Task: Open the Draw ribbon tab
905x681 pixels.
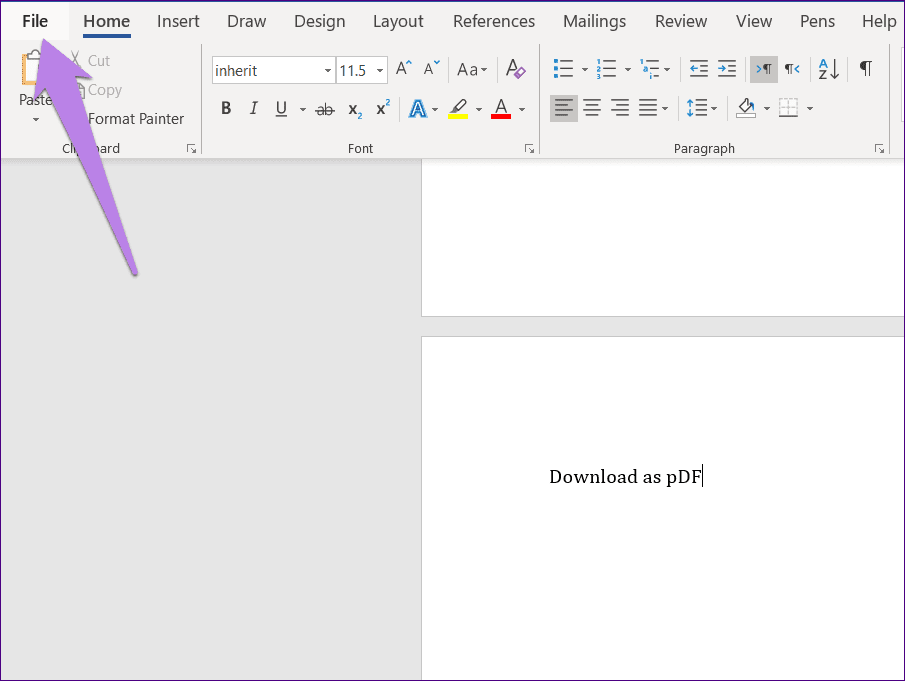Action: [246, 21]
